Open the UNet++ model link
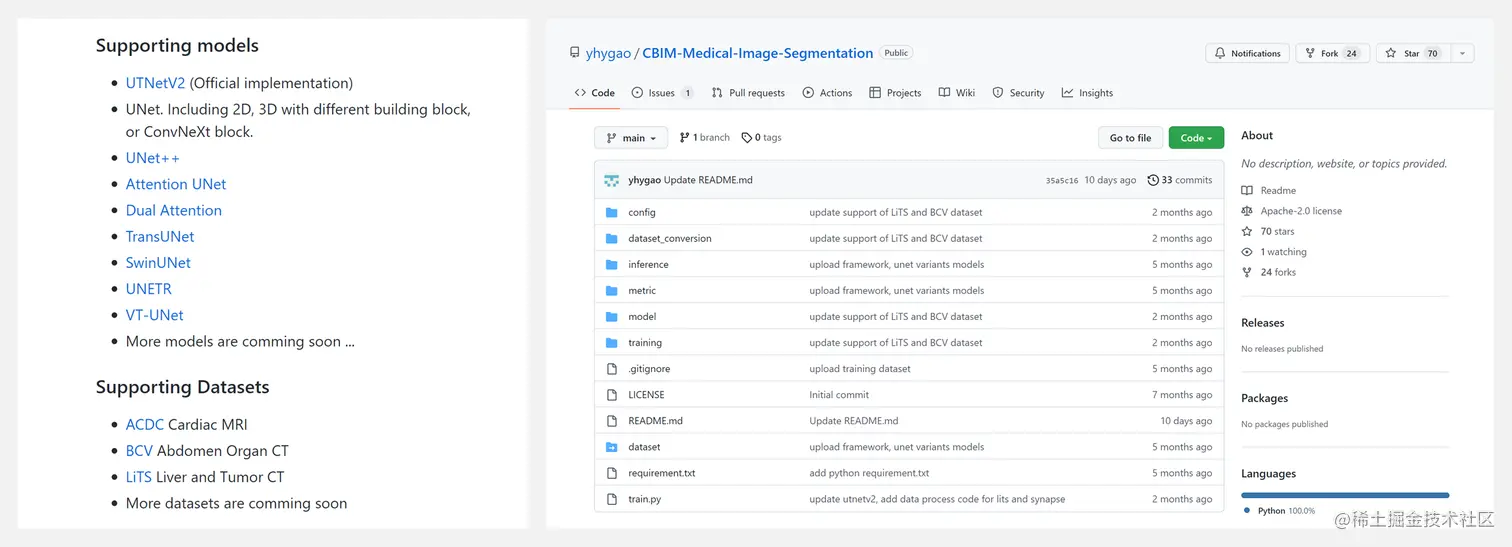Viewport: 1512px width, 547px height. 152,158
